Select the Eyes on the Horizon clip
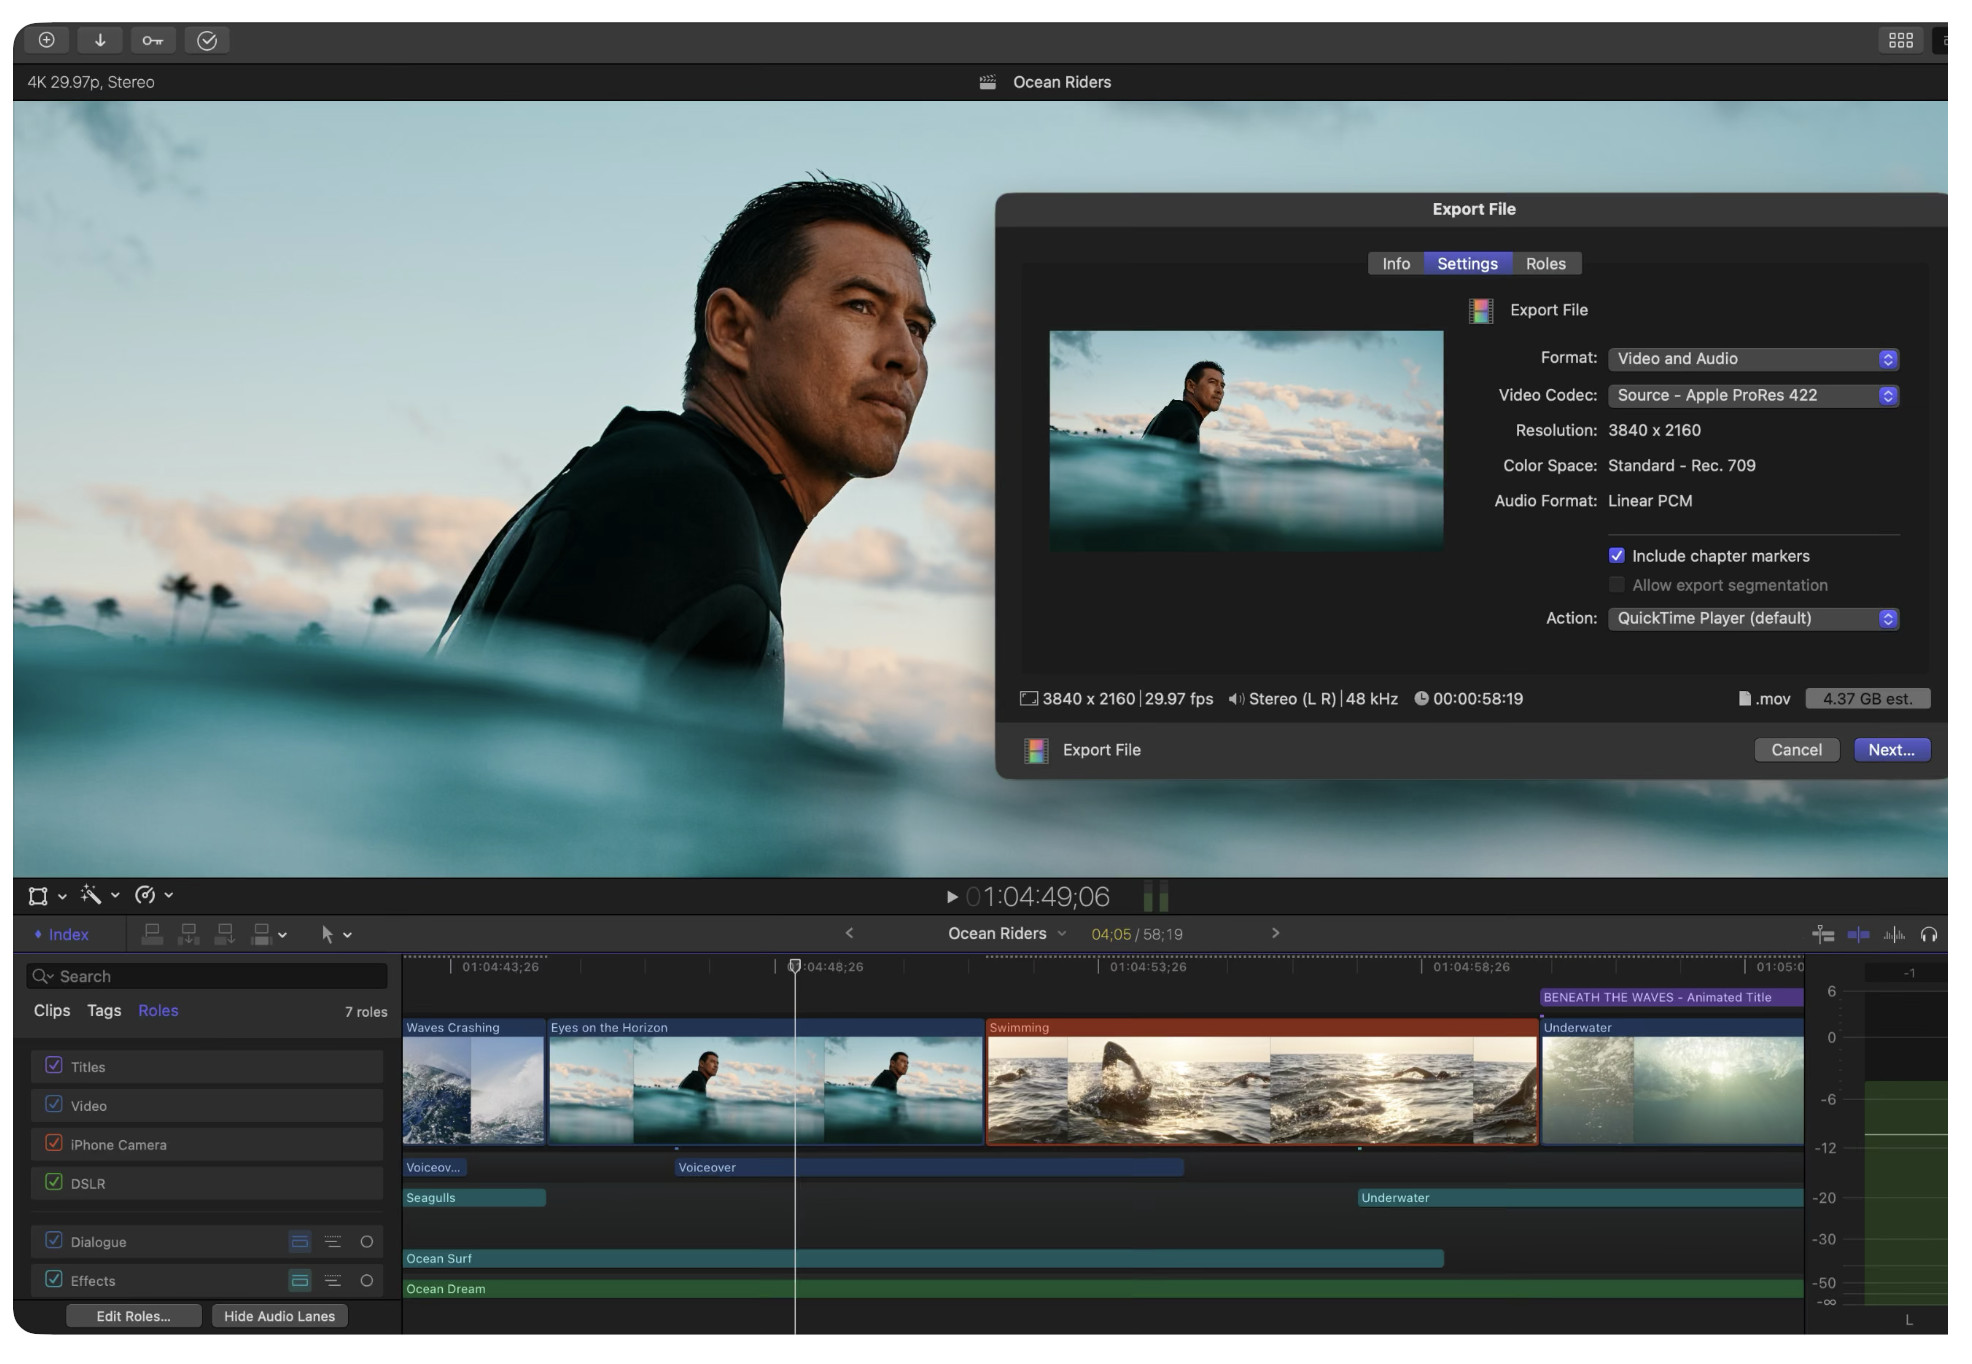Screen dimensions: 1972x1364 [x=766, y=1082]
